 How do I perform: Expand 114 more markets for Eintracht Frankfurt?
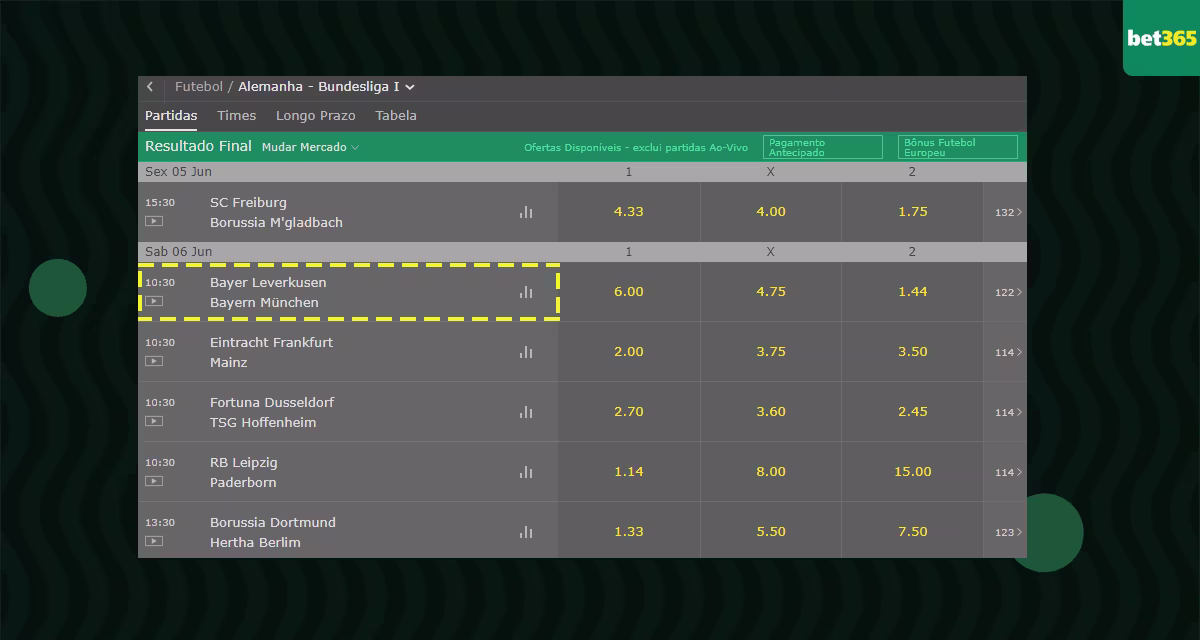click(x=1008, y=352)
